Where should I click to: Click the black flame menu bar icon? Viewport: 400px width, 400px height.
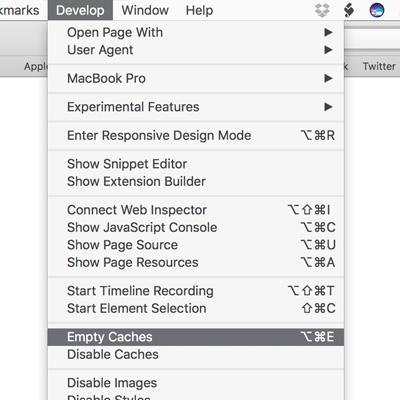pos(349,10)
